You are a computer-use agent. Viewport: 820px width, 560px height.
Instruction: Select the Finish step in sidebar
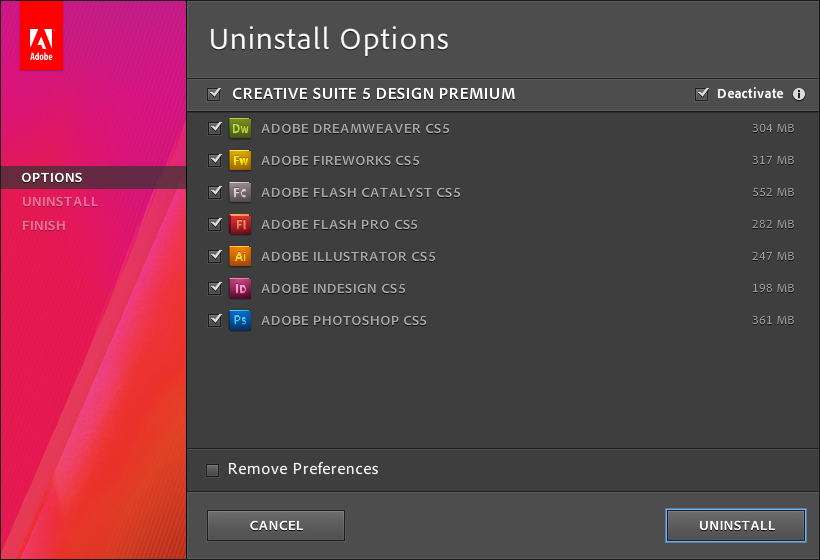[44, 225]
